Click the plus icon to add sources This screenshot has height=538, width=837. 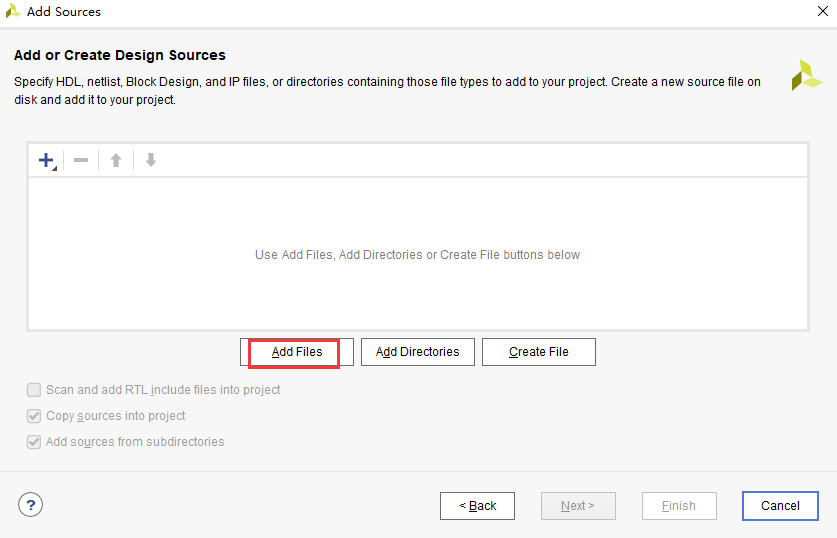(x=46, y=160)
